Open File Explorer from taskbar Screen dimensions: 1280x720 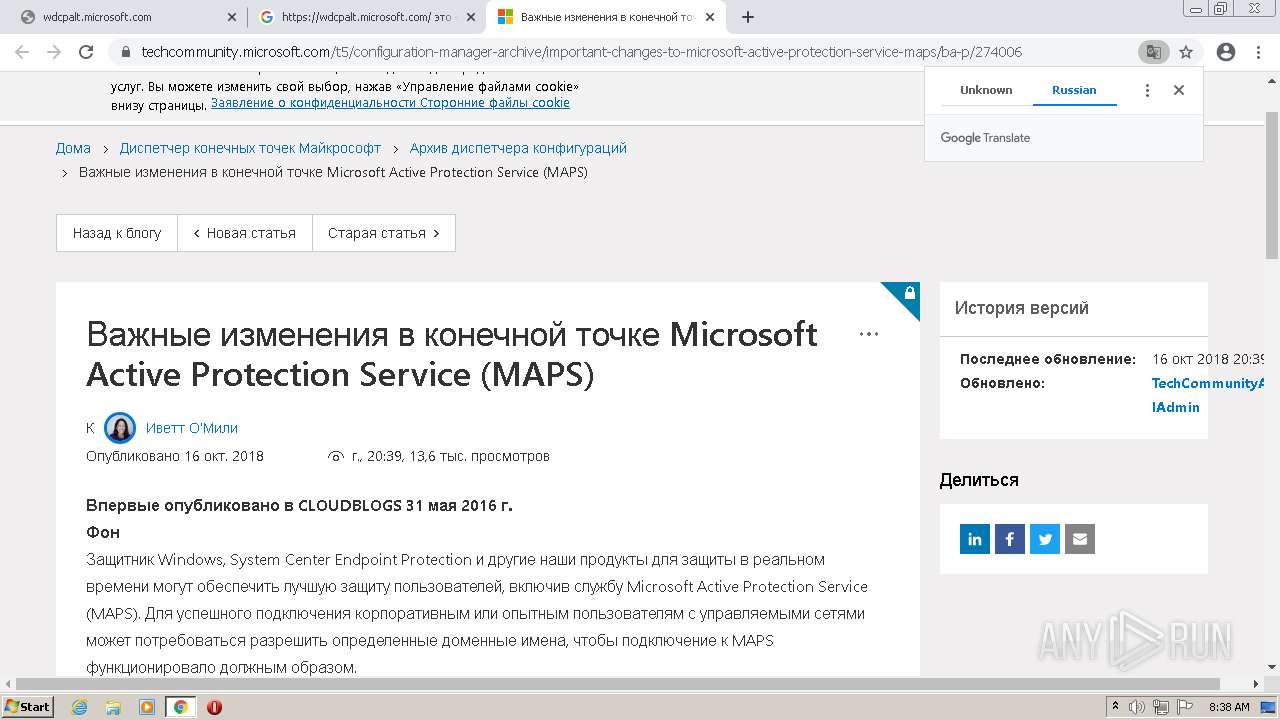[113, 707]
